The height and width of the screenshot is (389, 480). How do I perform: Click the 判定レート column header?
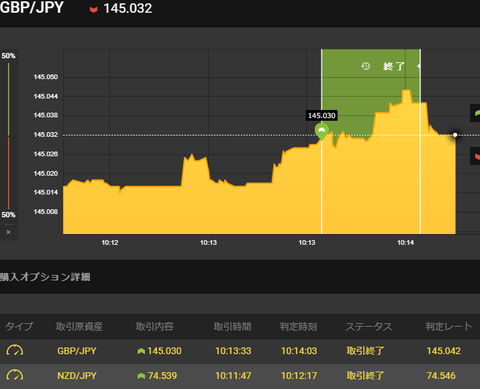click(x=449, y=326)
